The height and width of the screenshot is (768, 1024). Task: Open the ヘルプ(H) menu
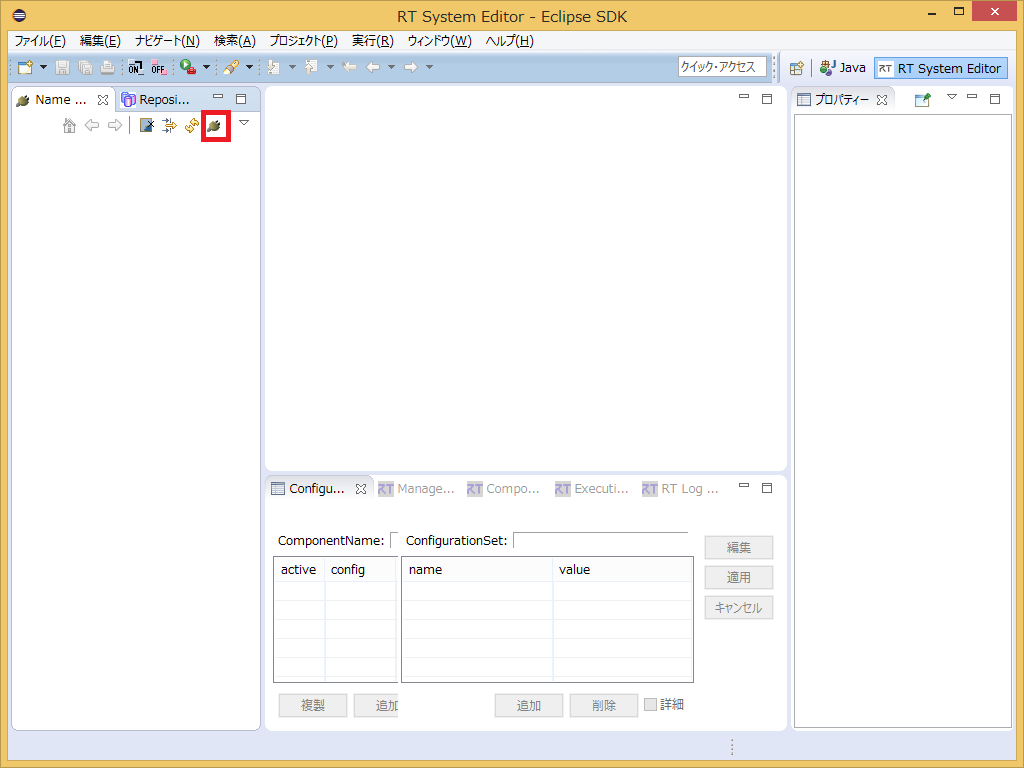pos(509,40)
